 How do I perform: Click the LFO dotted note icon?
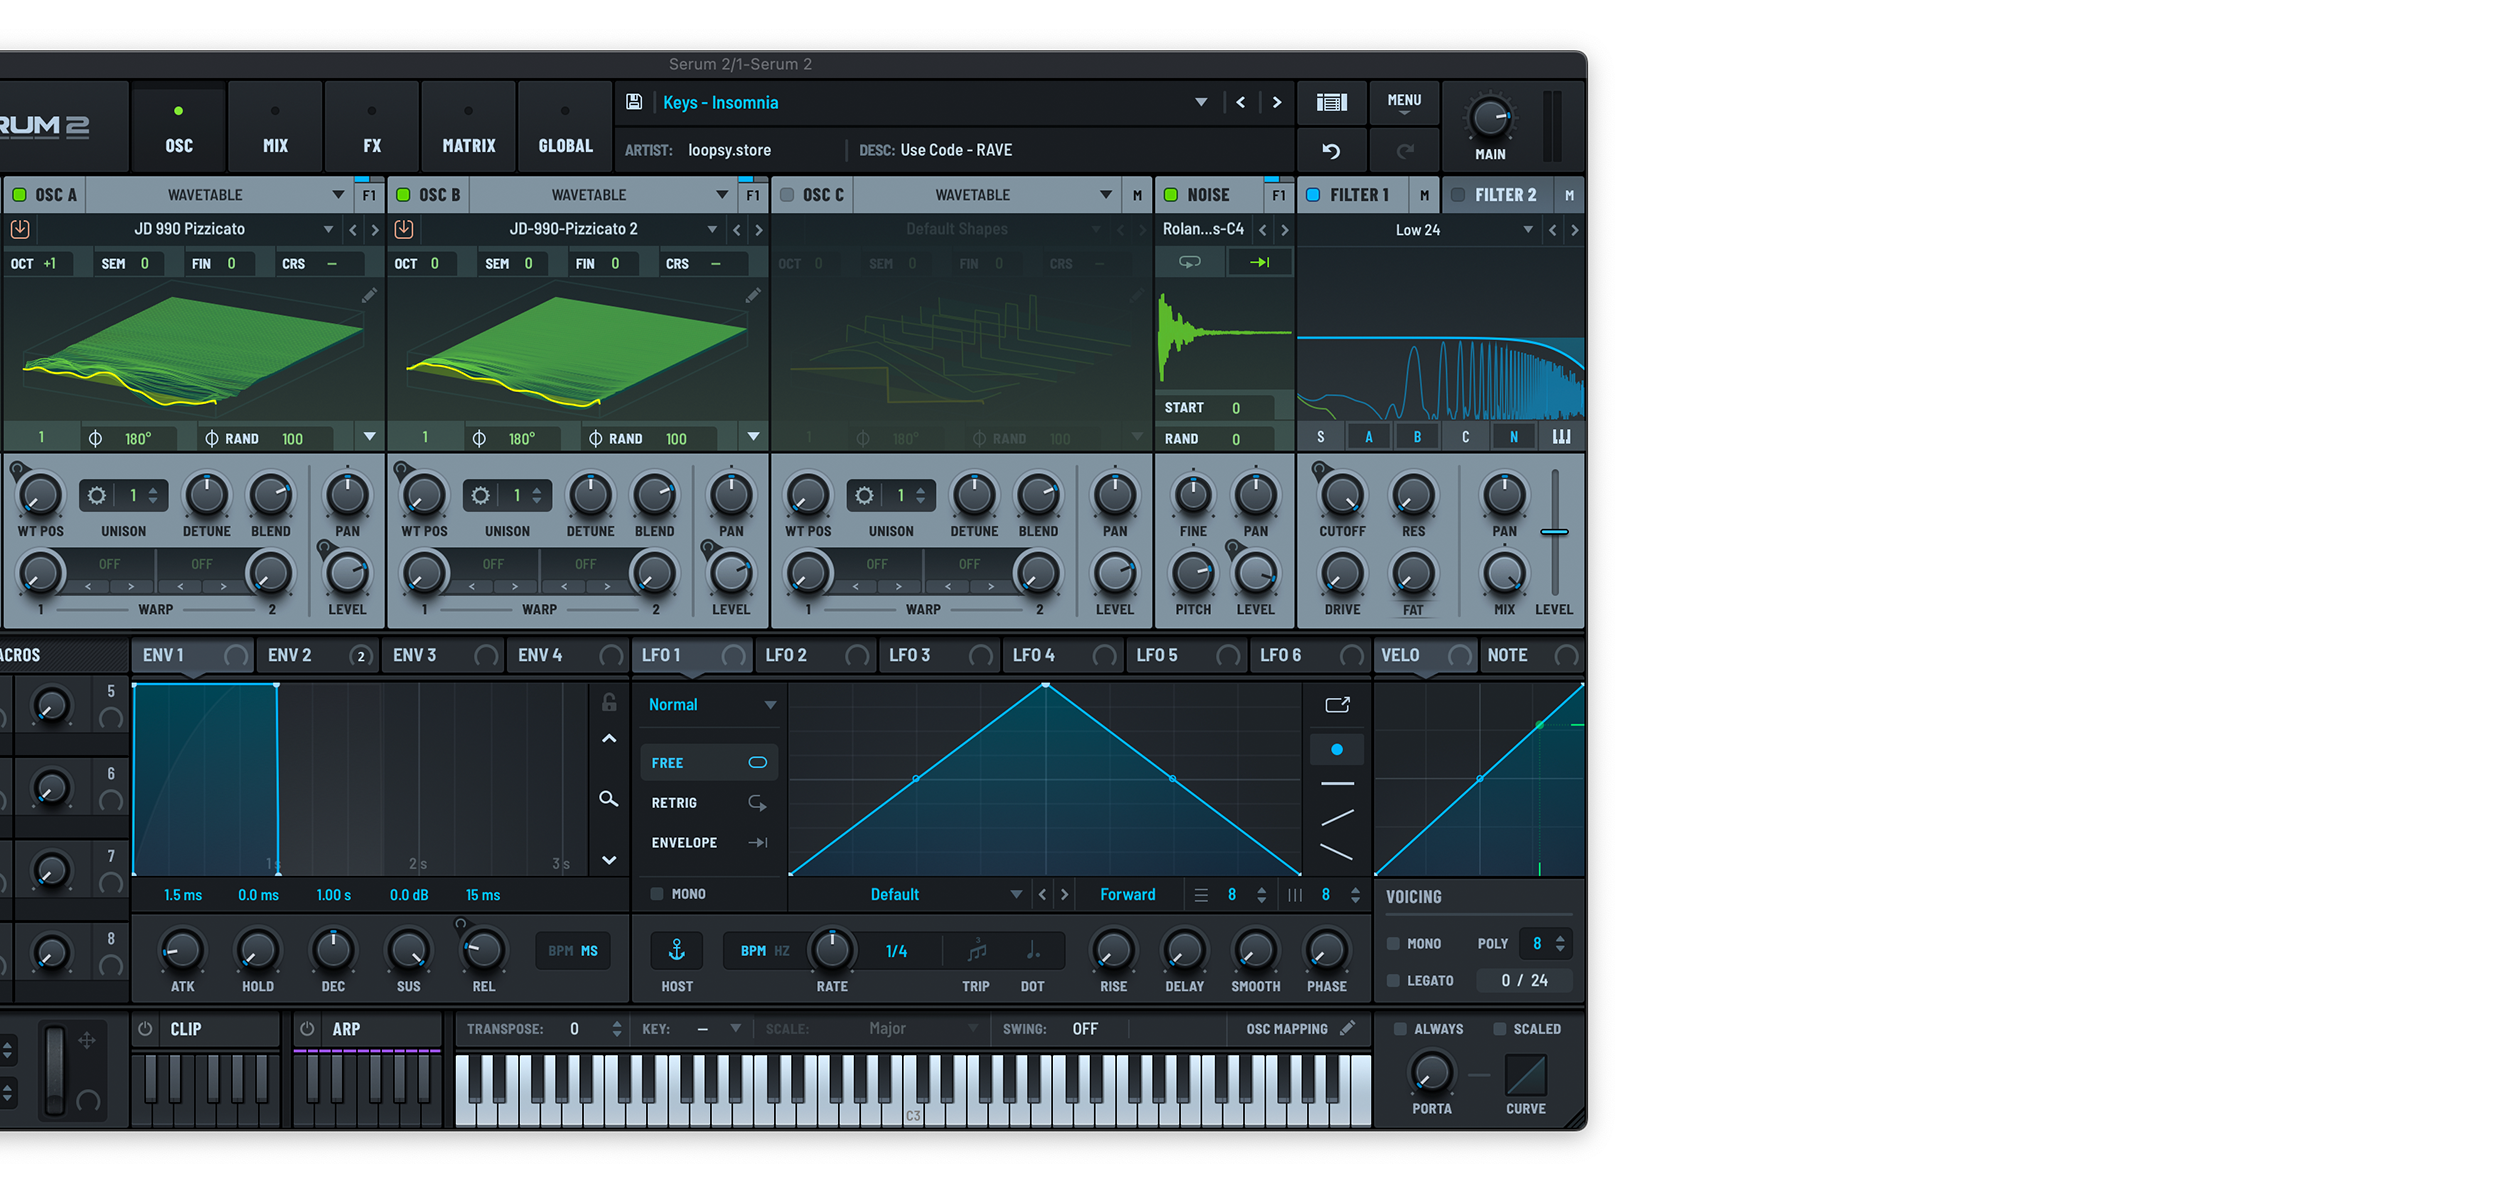1032,951
